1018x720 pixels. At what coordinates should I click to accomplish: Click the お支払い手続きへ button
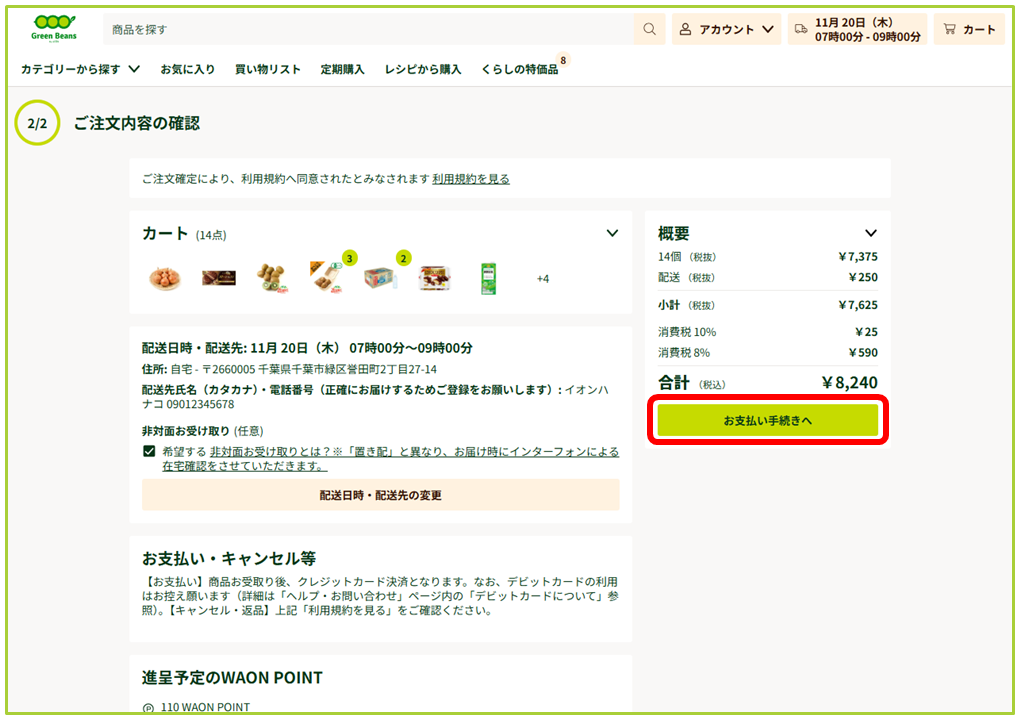[766, 420]
